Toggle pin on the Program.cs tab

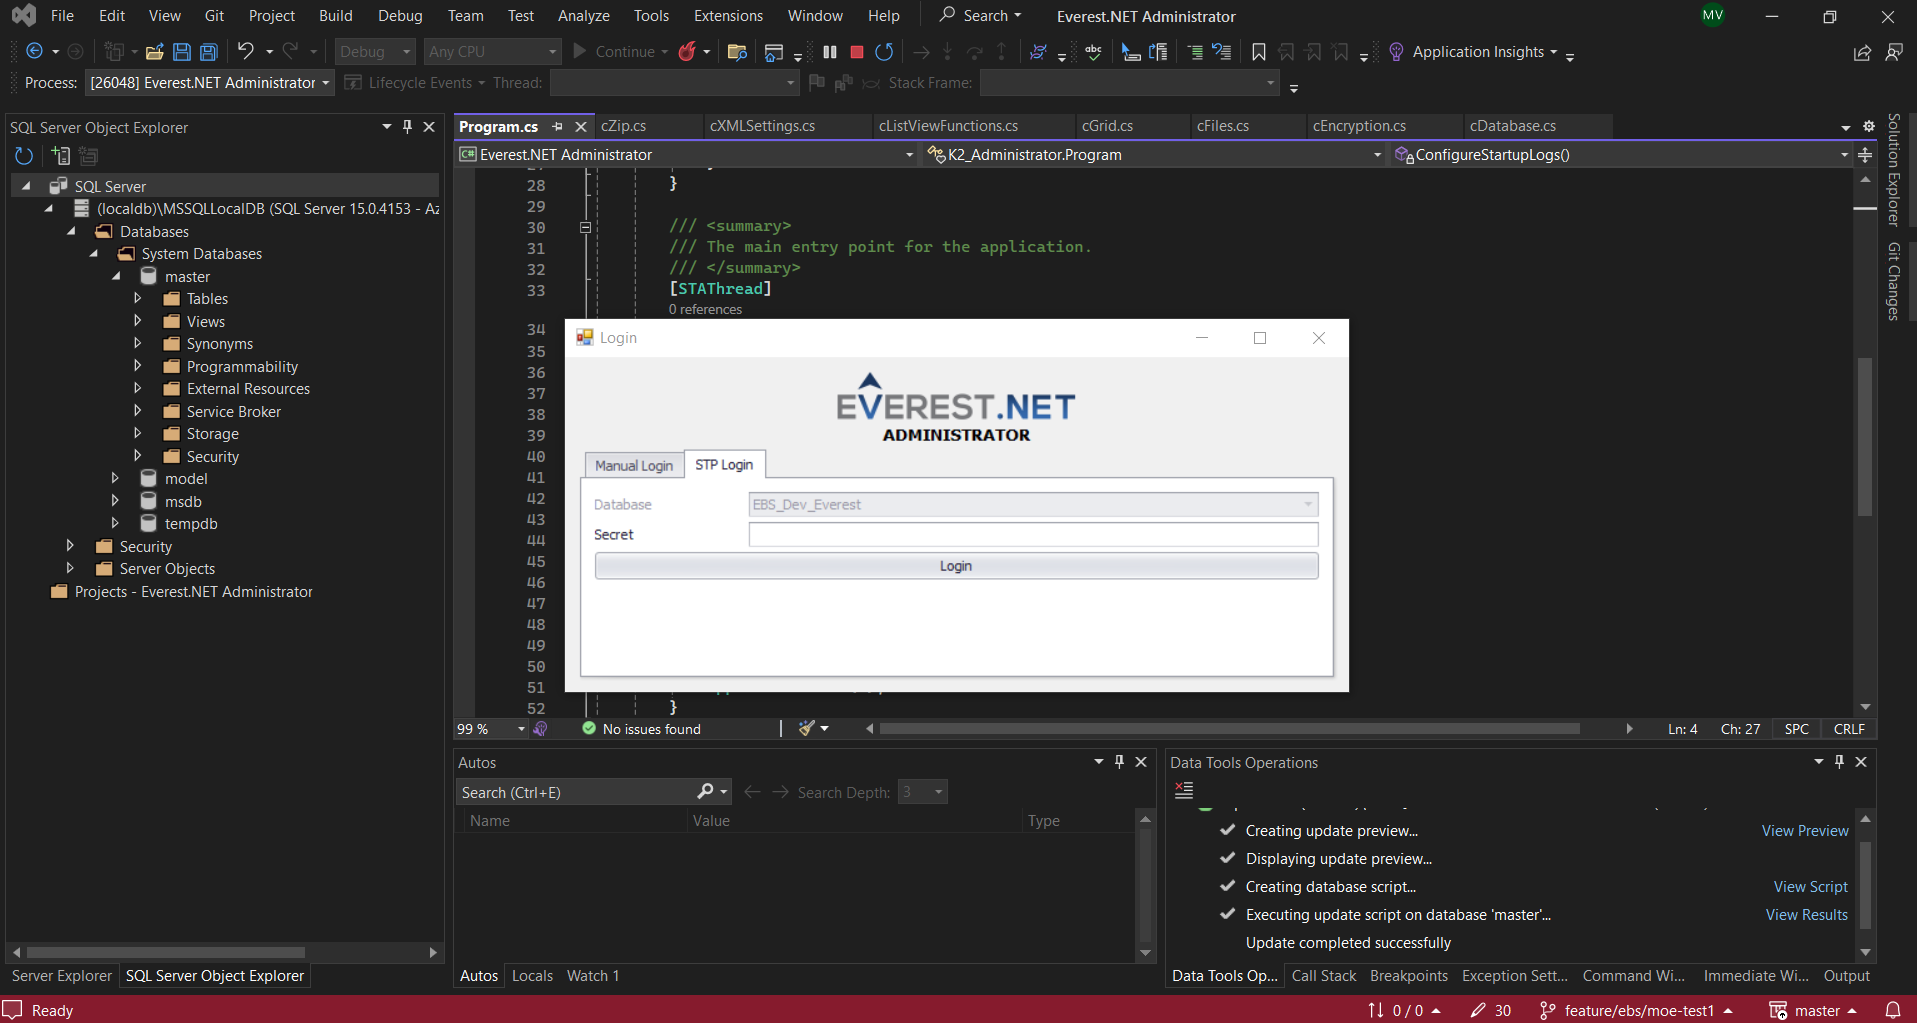pos(558,127)
